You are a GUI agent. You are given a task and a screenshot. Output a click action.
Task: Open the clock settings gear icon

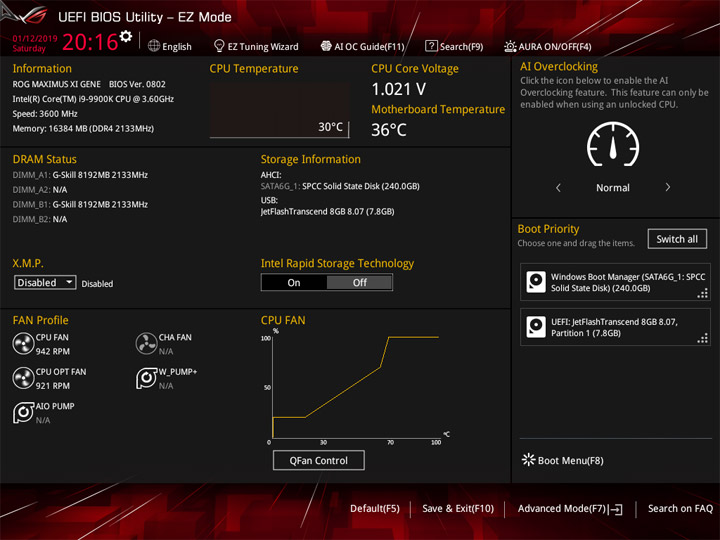click(x=126, y=36)
